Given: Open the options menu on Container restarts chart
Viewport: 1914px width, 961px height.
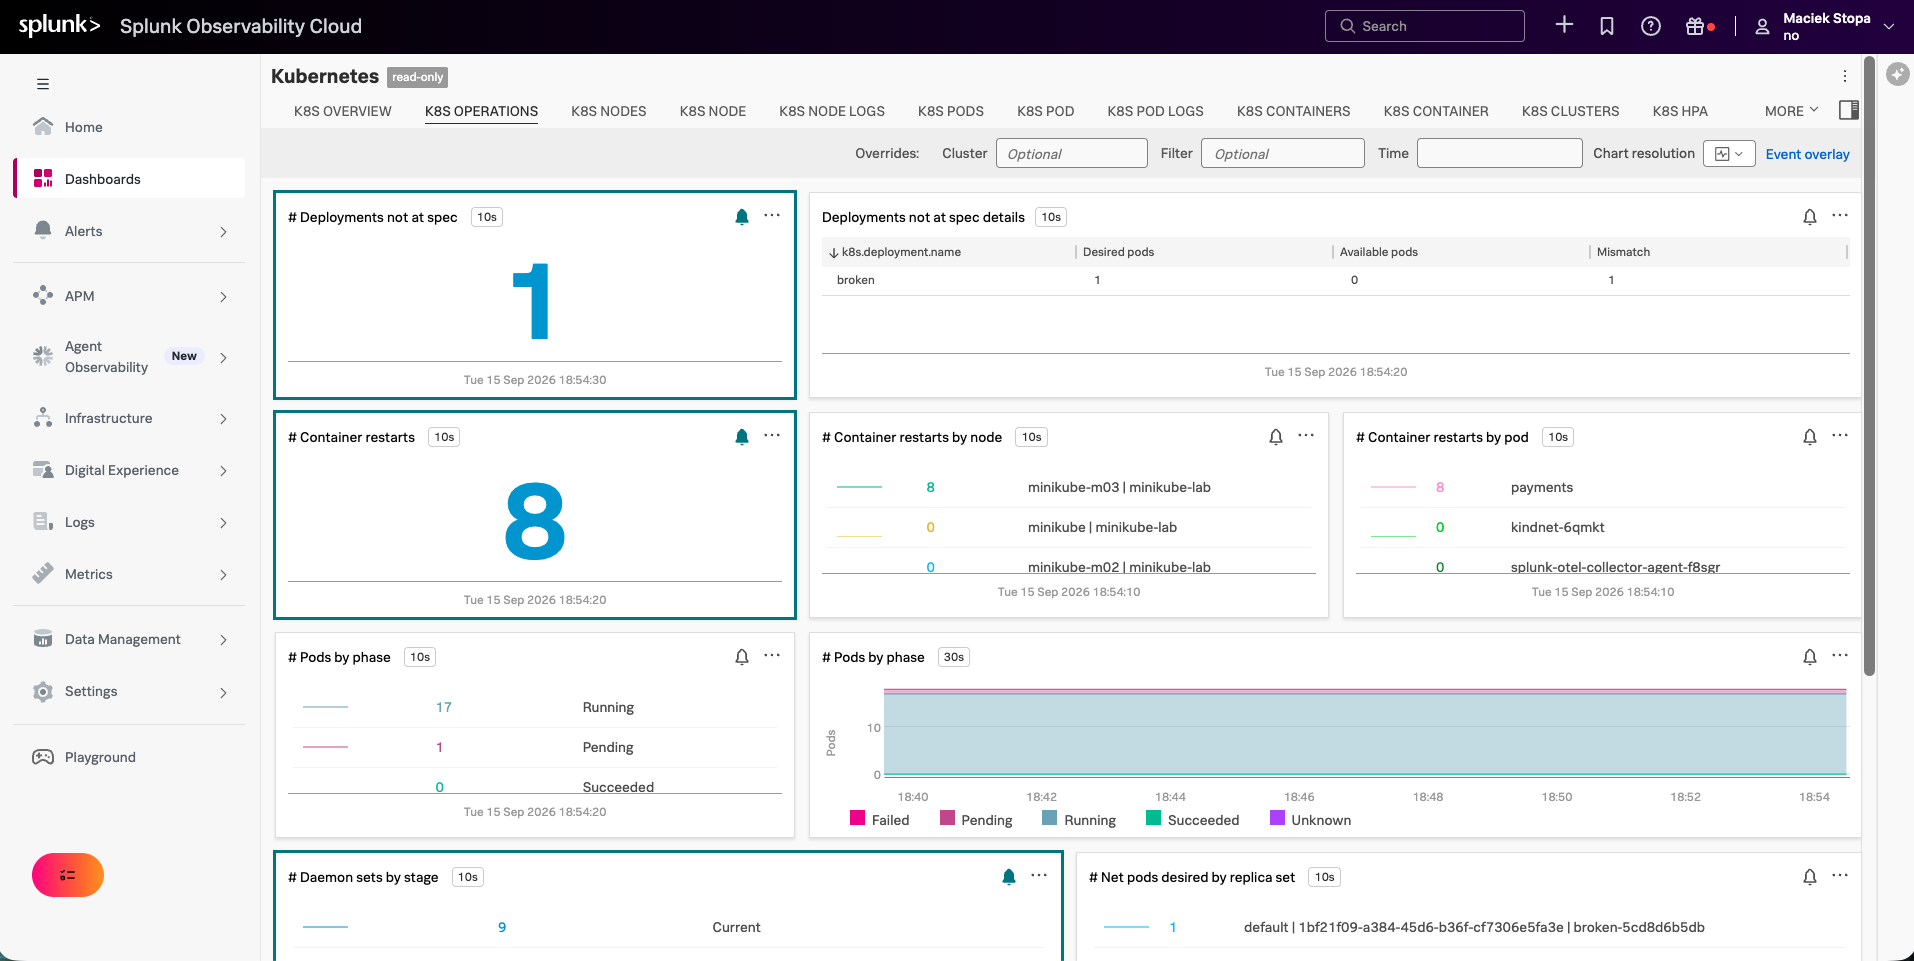Looking at the screenshot, I should pyautogui.click(x=772, y=435).
